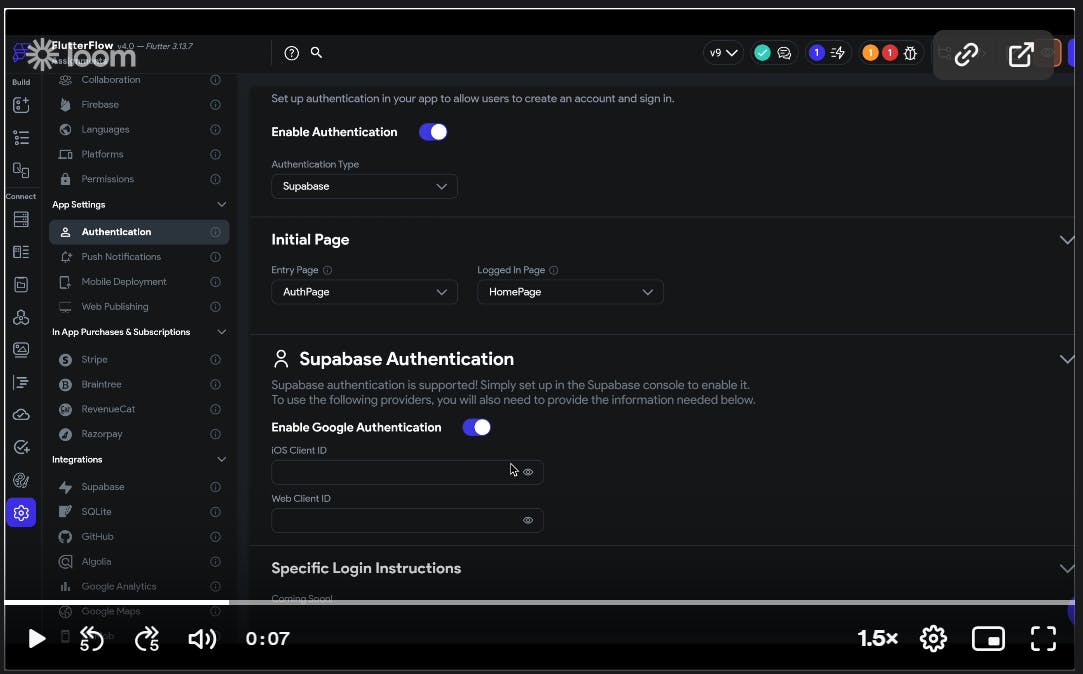Screen dimensions: 1083x674
Task: Open Languages settings
Action: pyautogui.click(x=139, y=130)
